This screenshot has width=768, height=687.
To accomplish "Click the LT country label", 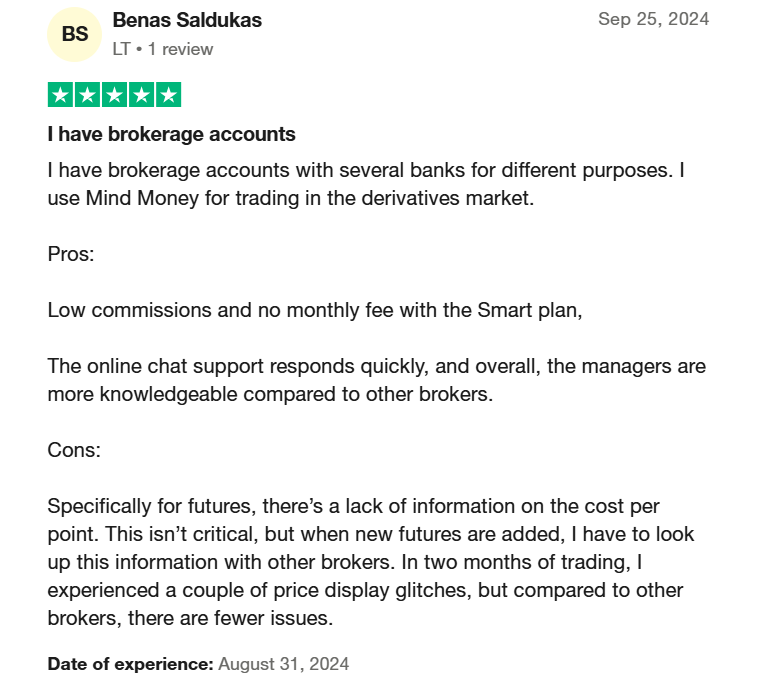I will point(121,49).
